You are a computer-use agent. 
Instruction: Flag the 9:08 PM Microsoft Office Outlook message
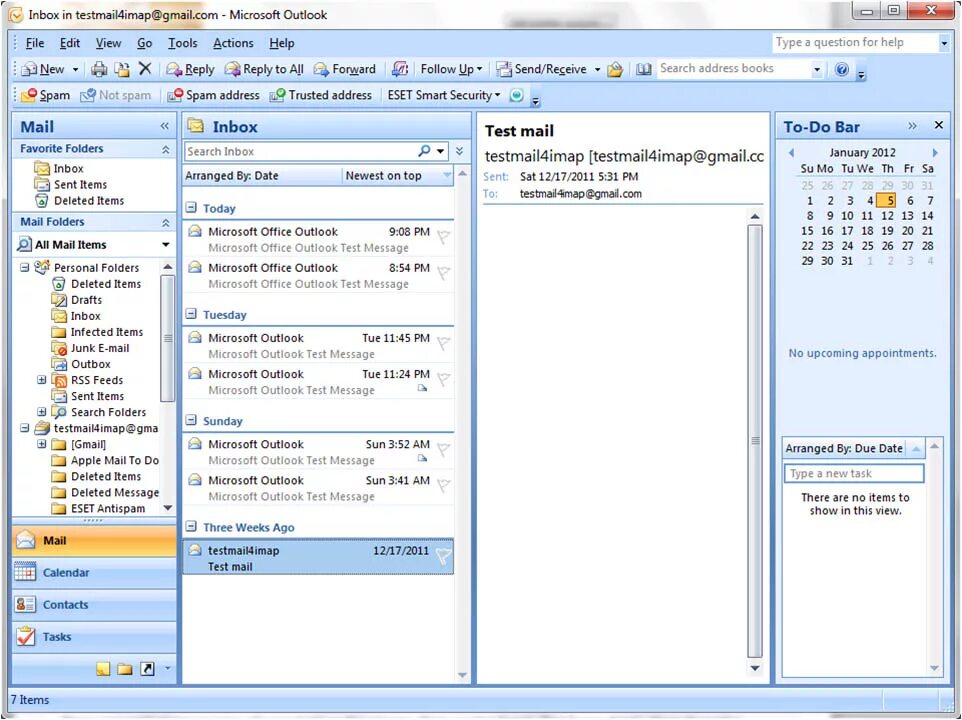(x=444, y=237)
